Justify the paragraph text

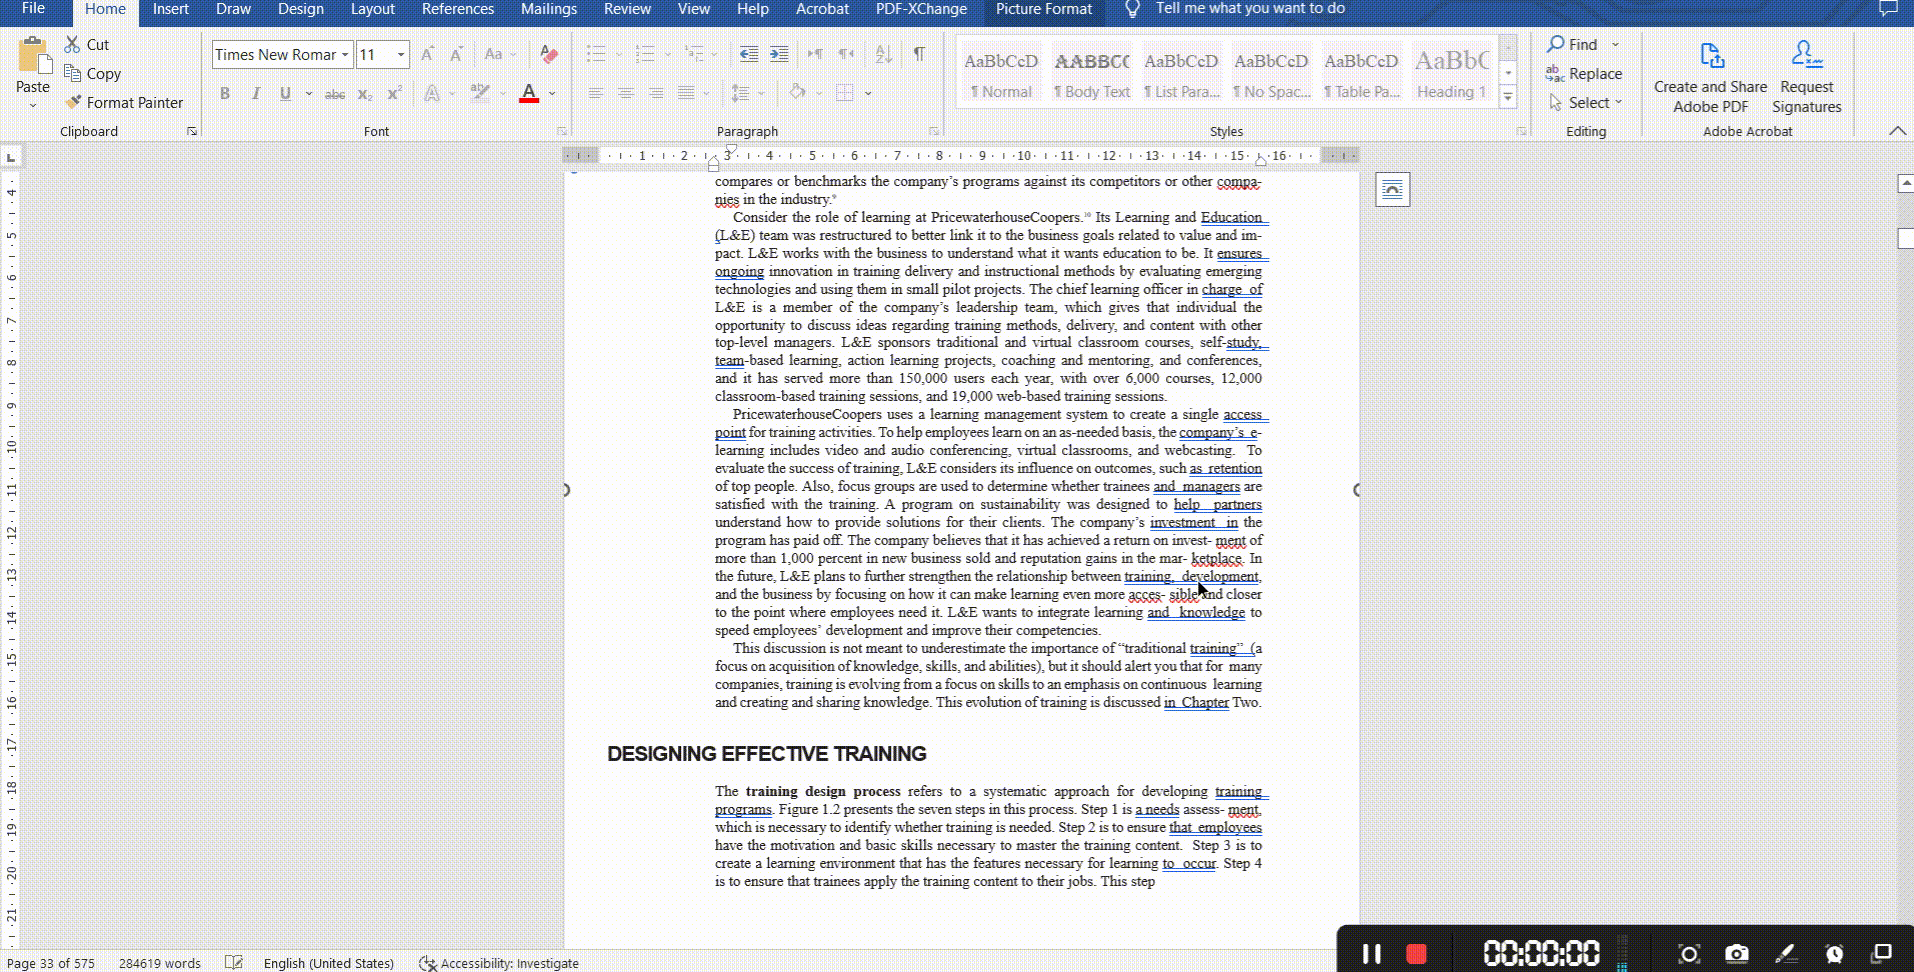click(686, 94)
